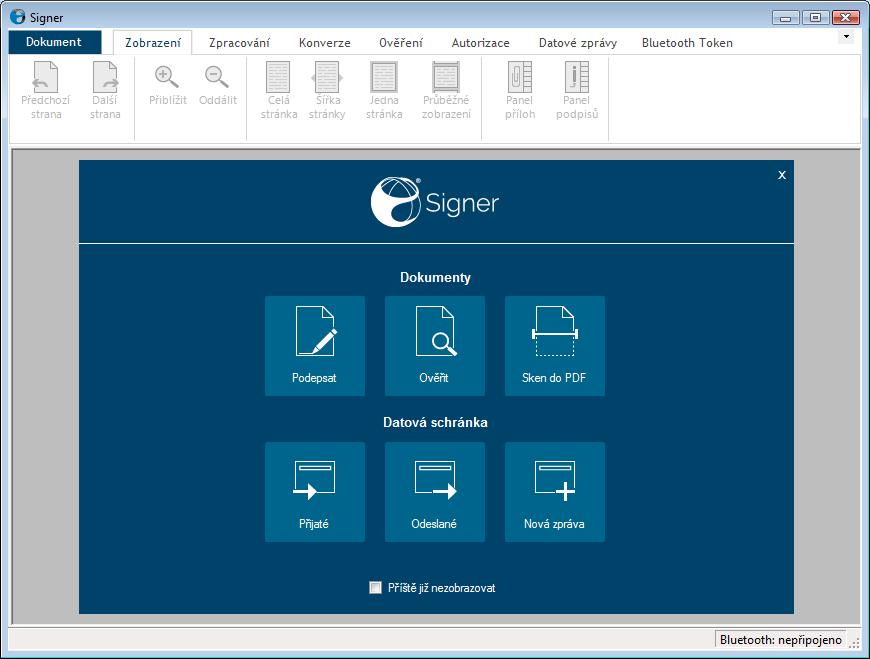
Task: Start Sken do PDF
Action: (554, 346)
